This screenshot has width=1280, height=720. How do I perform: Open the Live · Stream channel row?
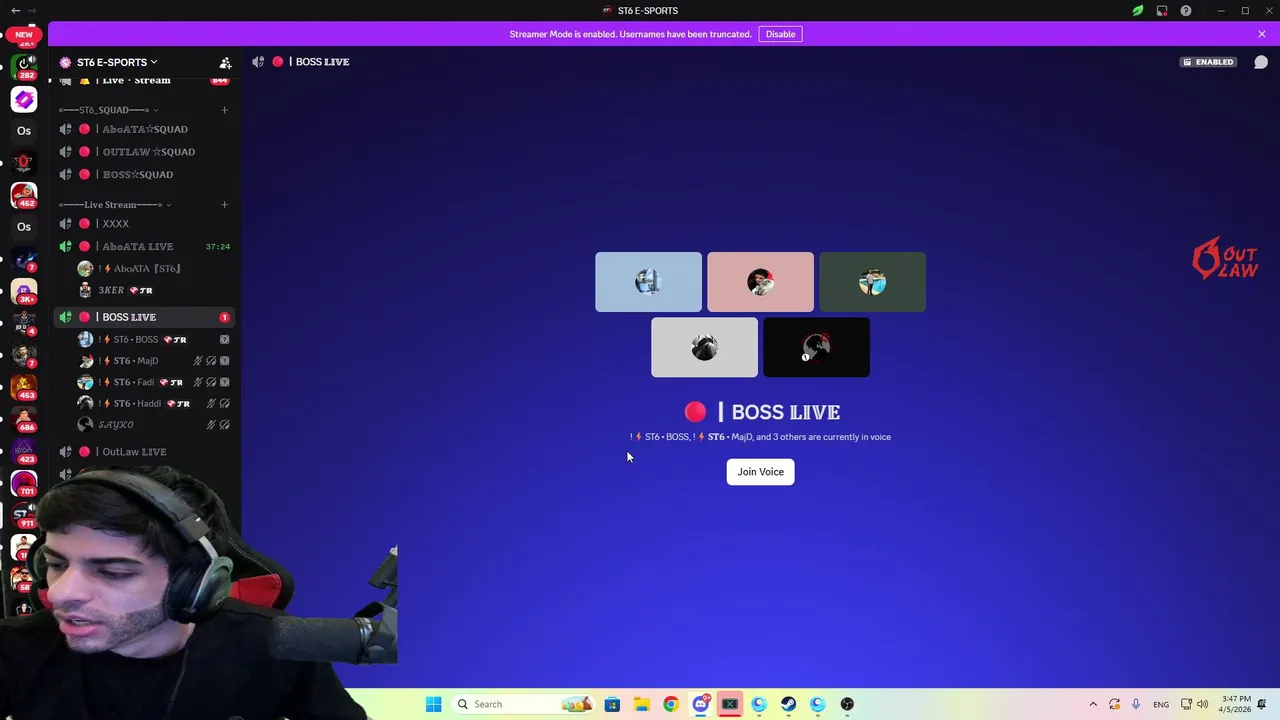(x=144, y=80)
